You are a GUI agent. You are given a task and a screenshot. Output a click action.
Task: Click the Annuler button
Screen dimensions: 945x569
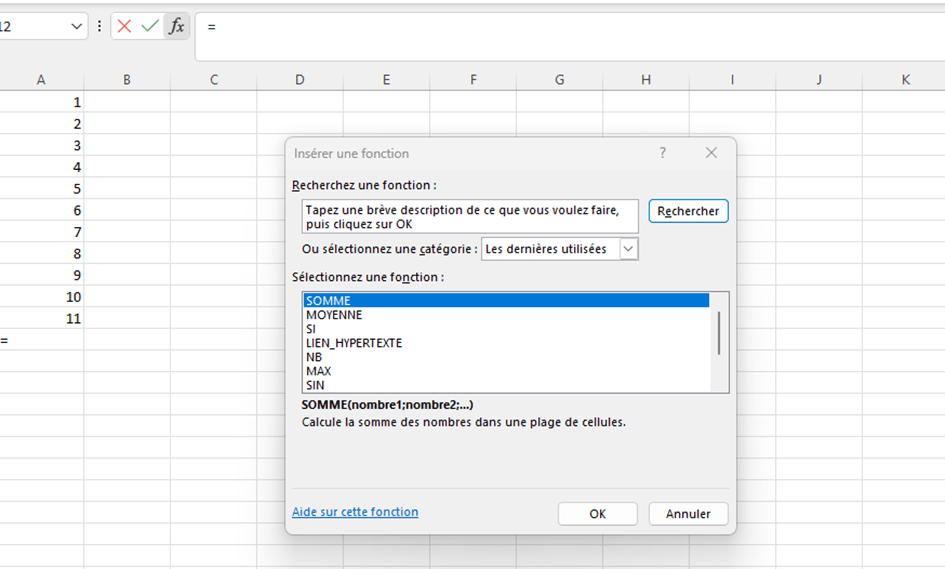[688, 514]
